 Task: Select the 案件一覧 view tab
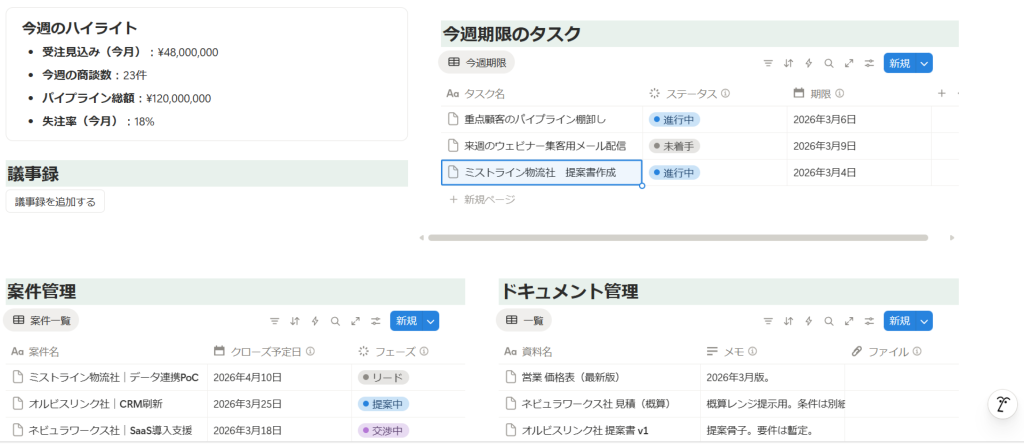point(42,321)
